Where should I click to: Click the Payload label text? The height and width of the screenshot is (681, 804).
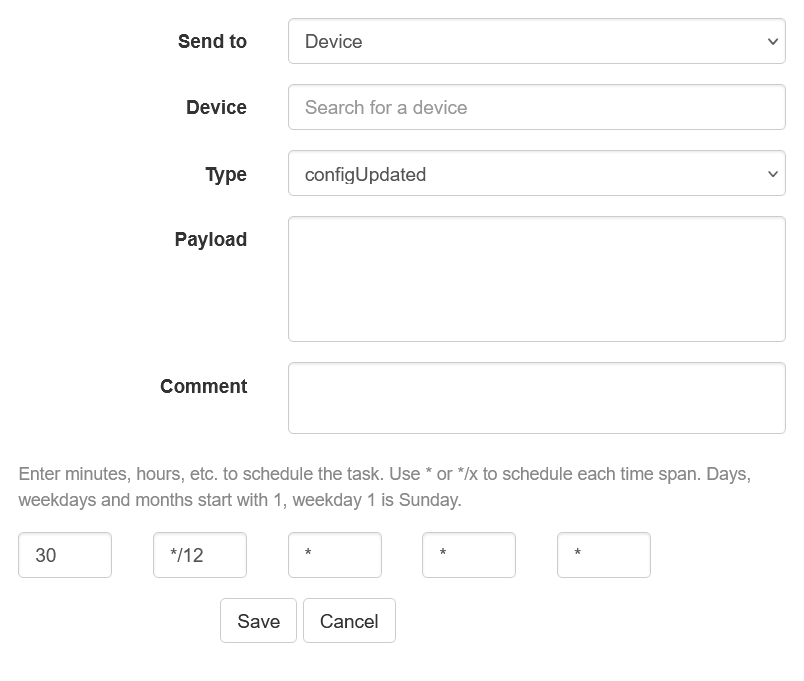click(x=210, y=239)
